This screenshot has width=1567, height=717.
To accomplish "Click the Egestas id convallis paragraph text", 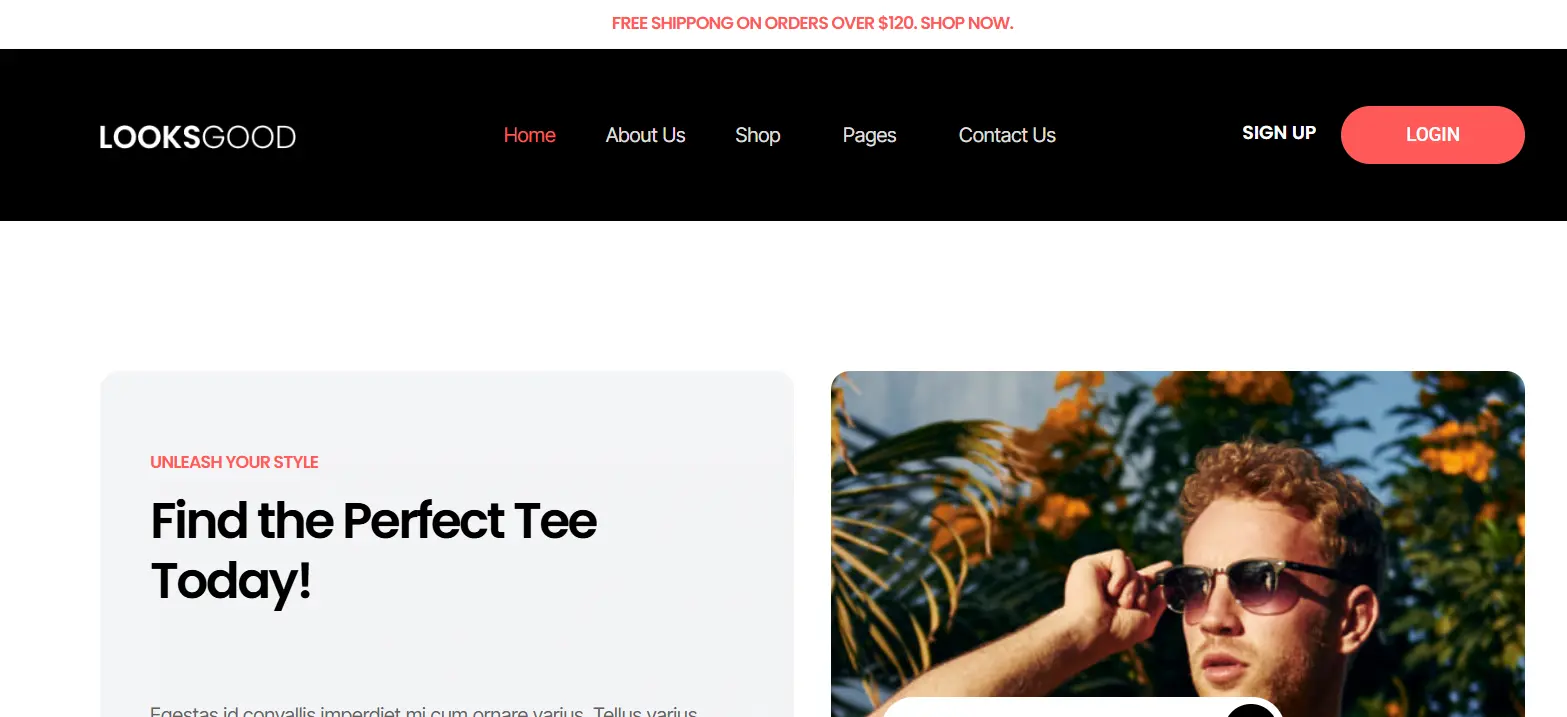I will coord(423,711).
